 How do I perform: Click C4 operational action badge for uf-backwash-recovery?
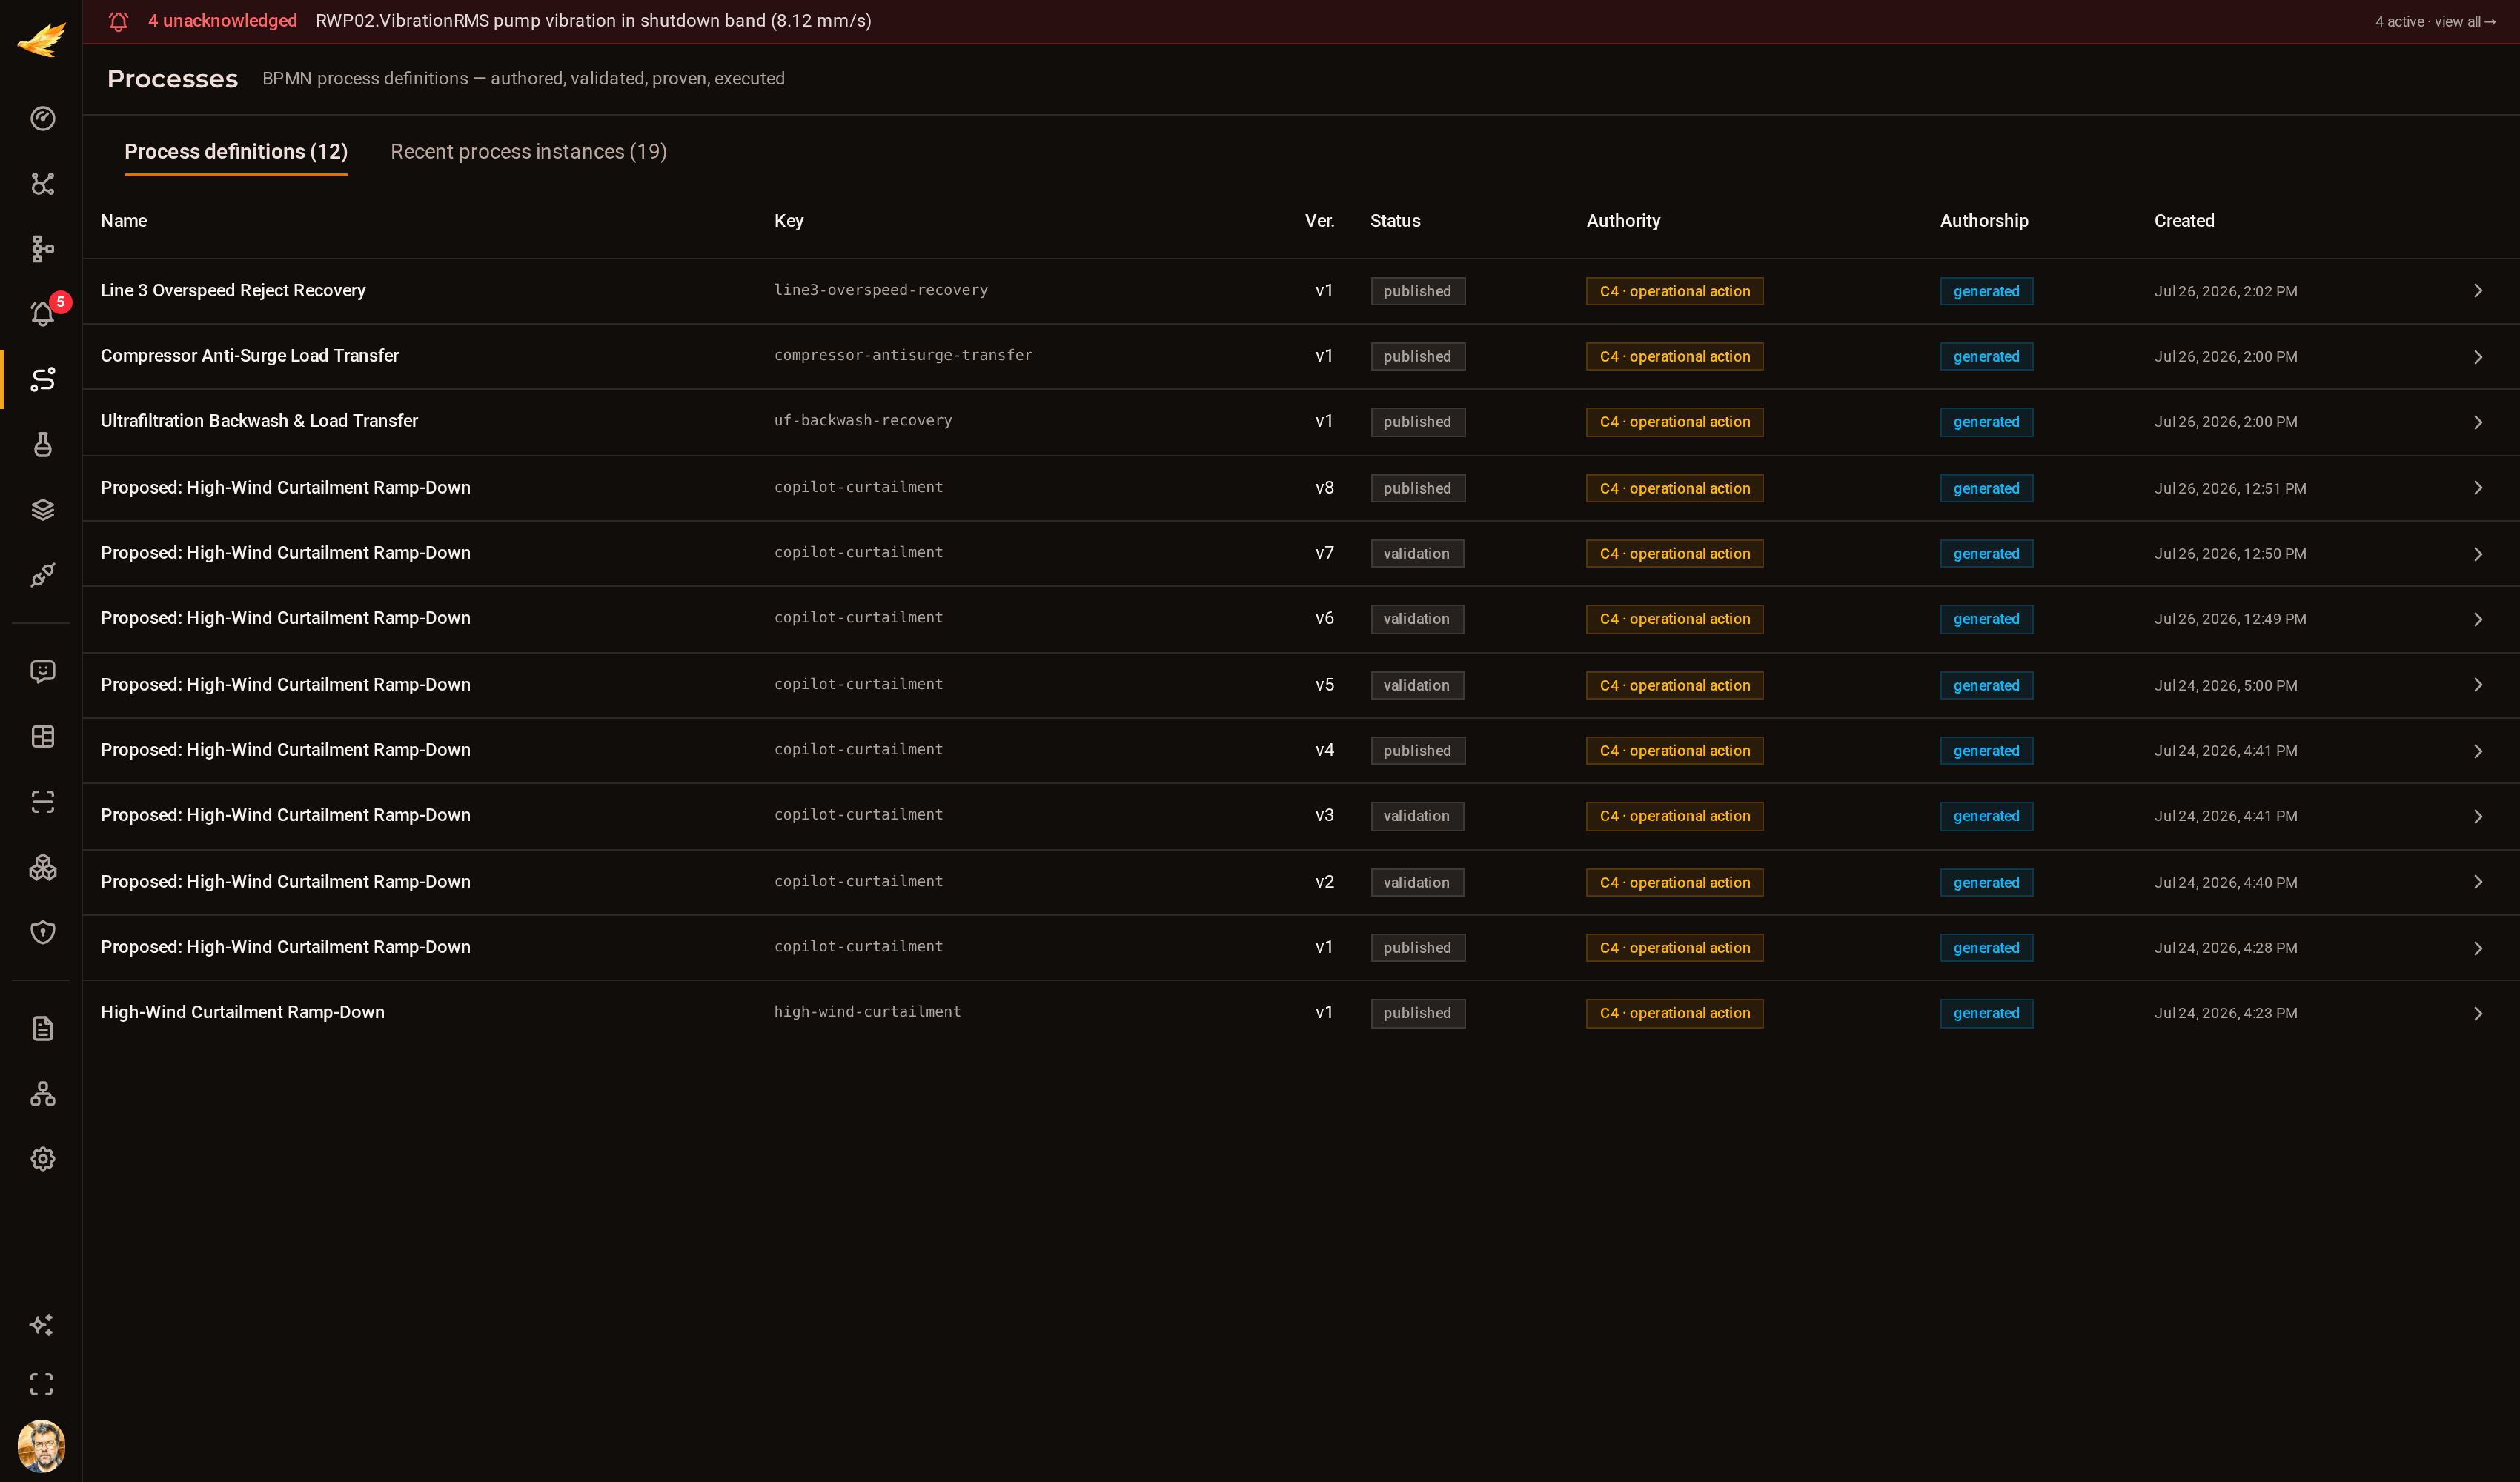1674,422
